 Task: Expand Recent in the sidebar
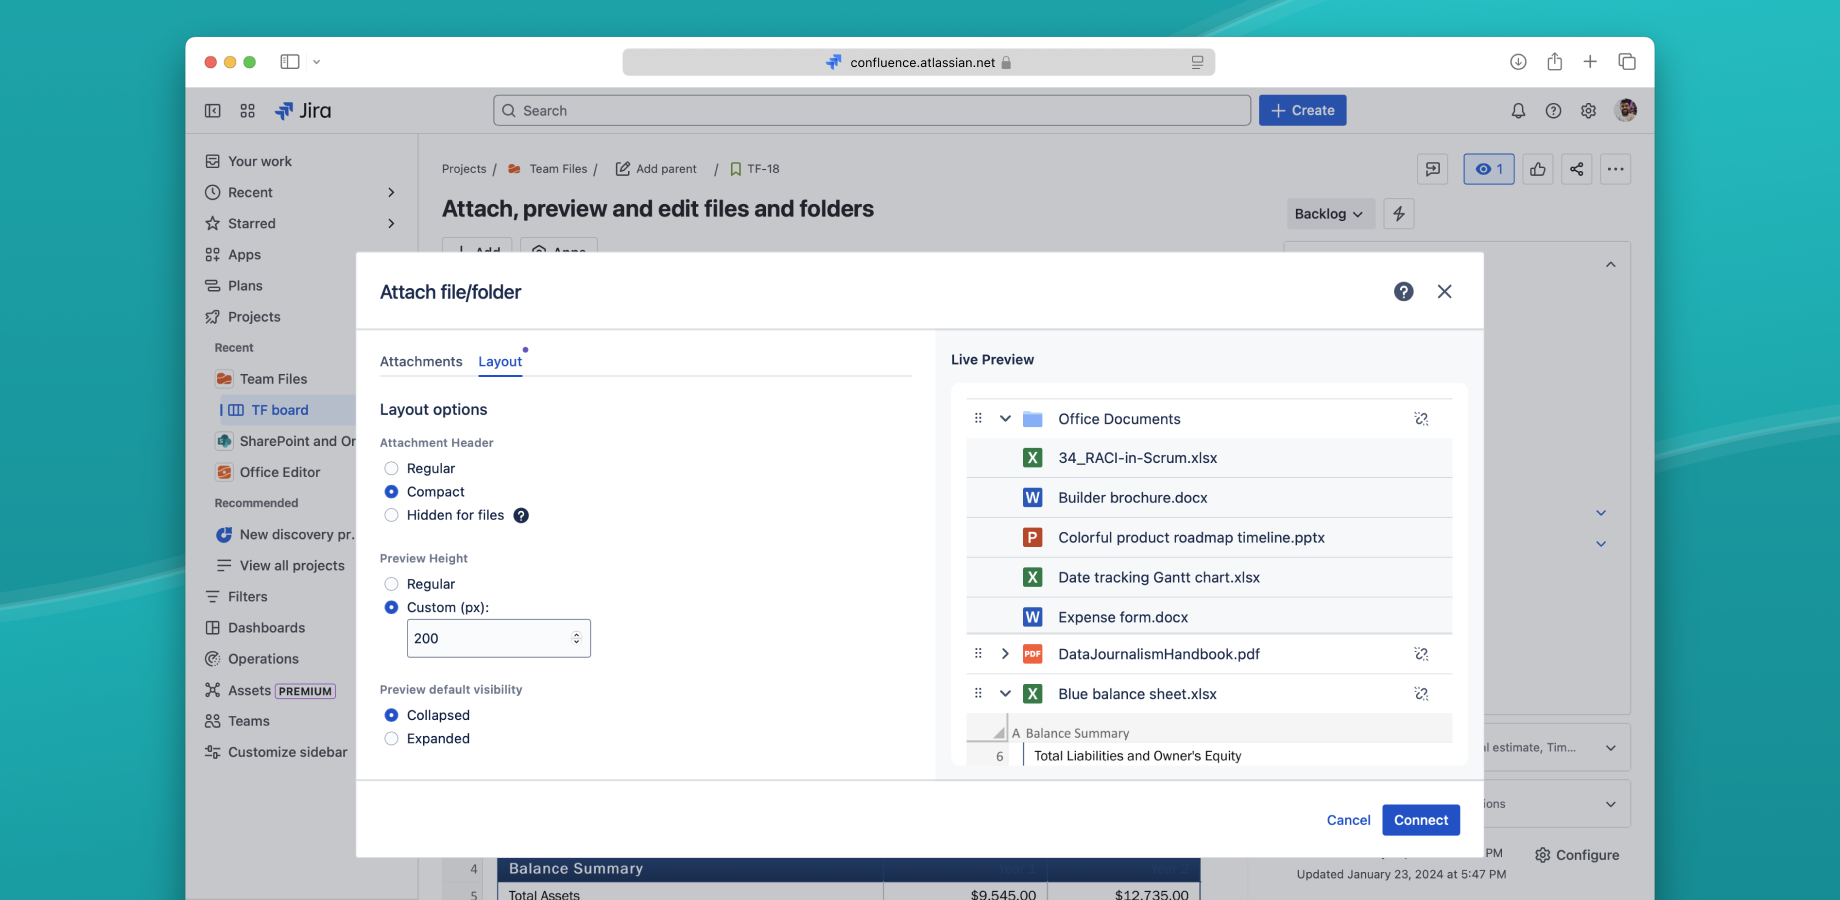(x=391, y=193)
